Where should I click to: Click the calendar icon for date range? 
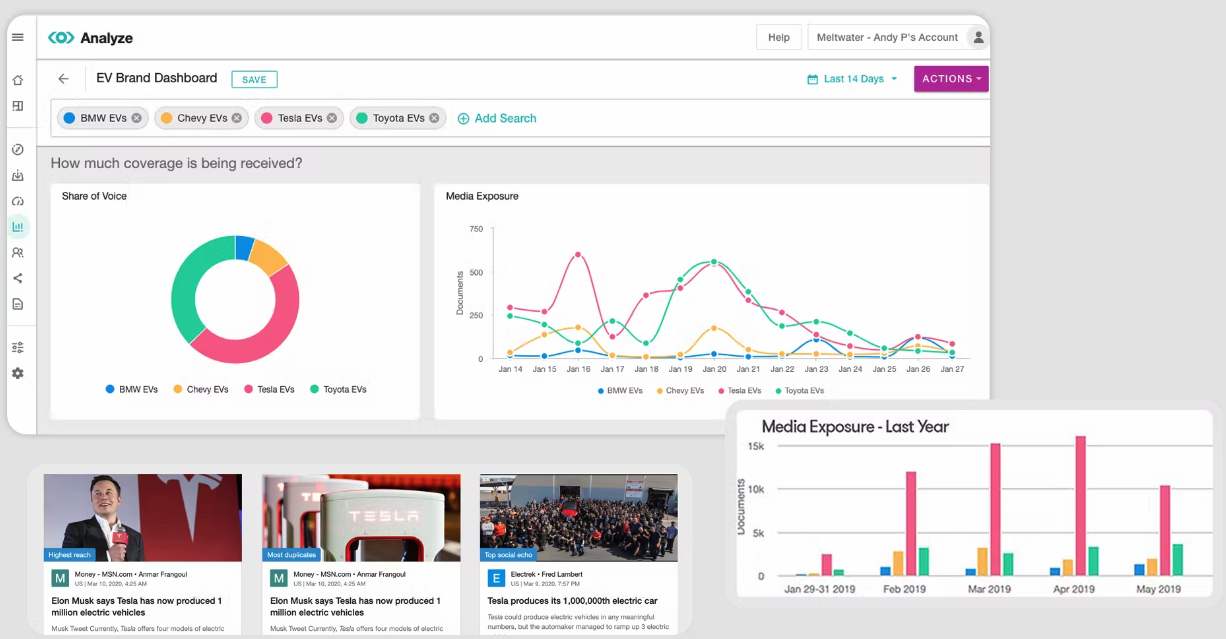pyautogui.click(x=813, y=79)
